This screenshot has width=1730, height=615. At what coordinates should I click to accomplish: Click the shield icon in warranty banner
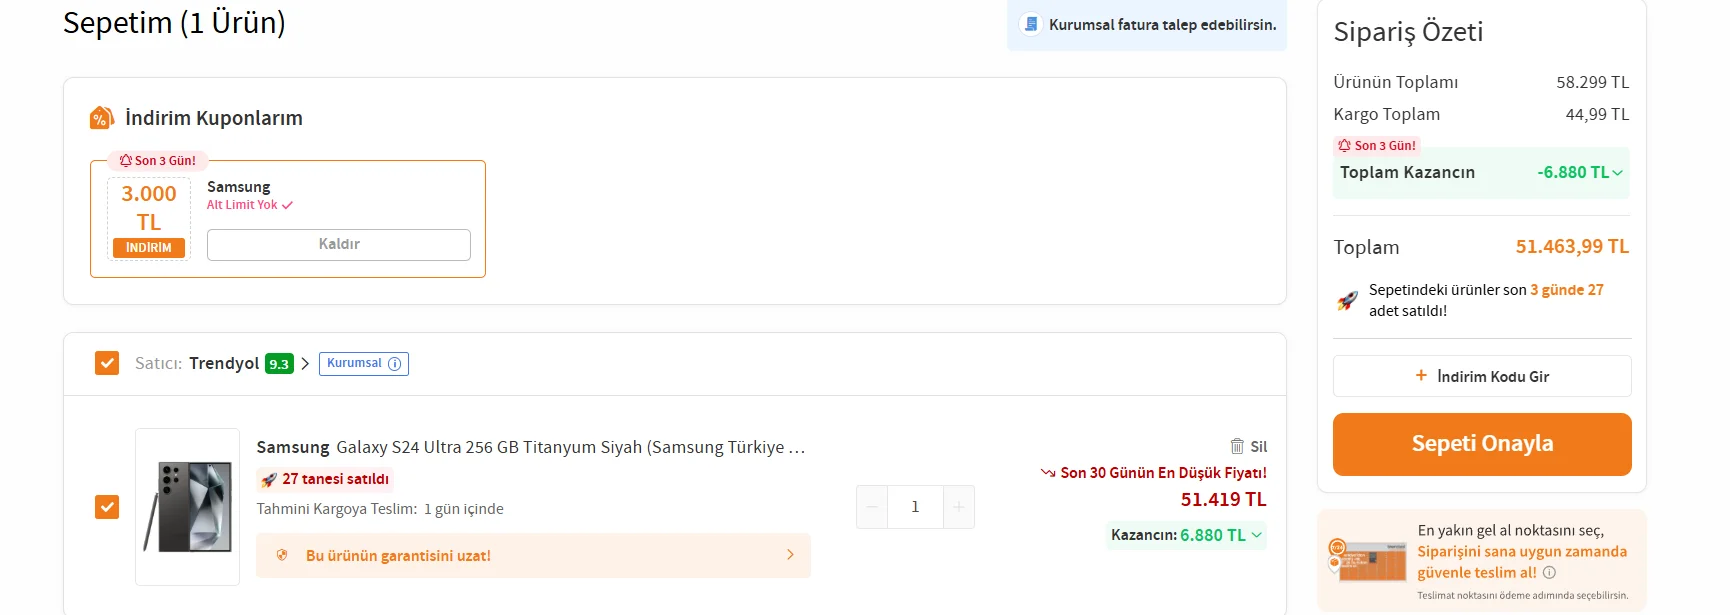point(282,555)
